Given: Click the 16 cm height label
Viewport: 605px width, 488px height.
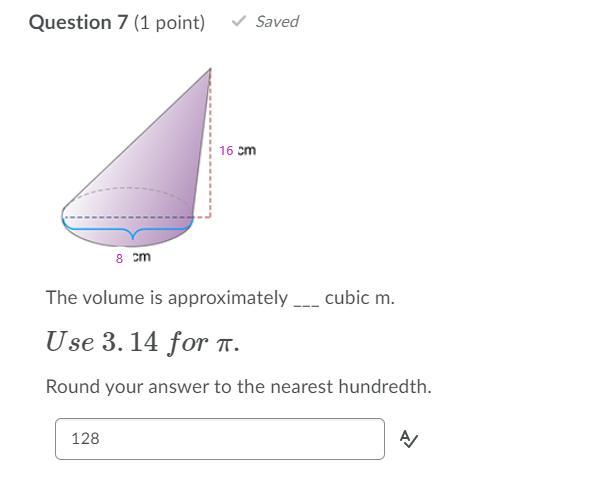Looking at the screenshot, I should click(237, 150).
